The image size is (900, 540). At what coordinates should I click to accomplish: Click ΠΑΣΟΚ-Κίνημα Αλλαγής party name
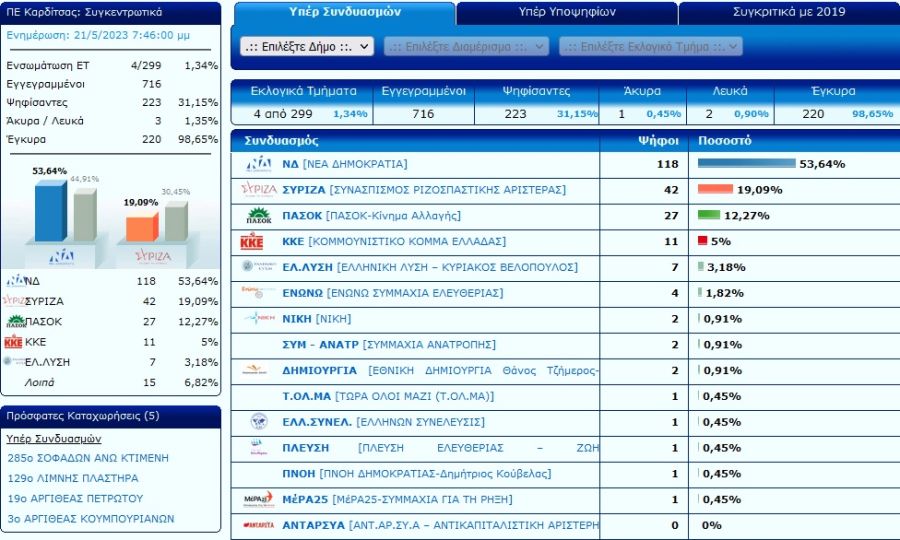(371, 216)
